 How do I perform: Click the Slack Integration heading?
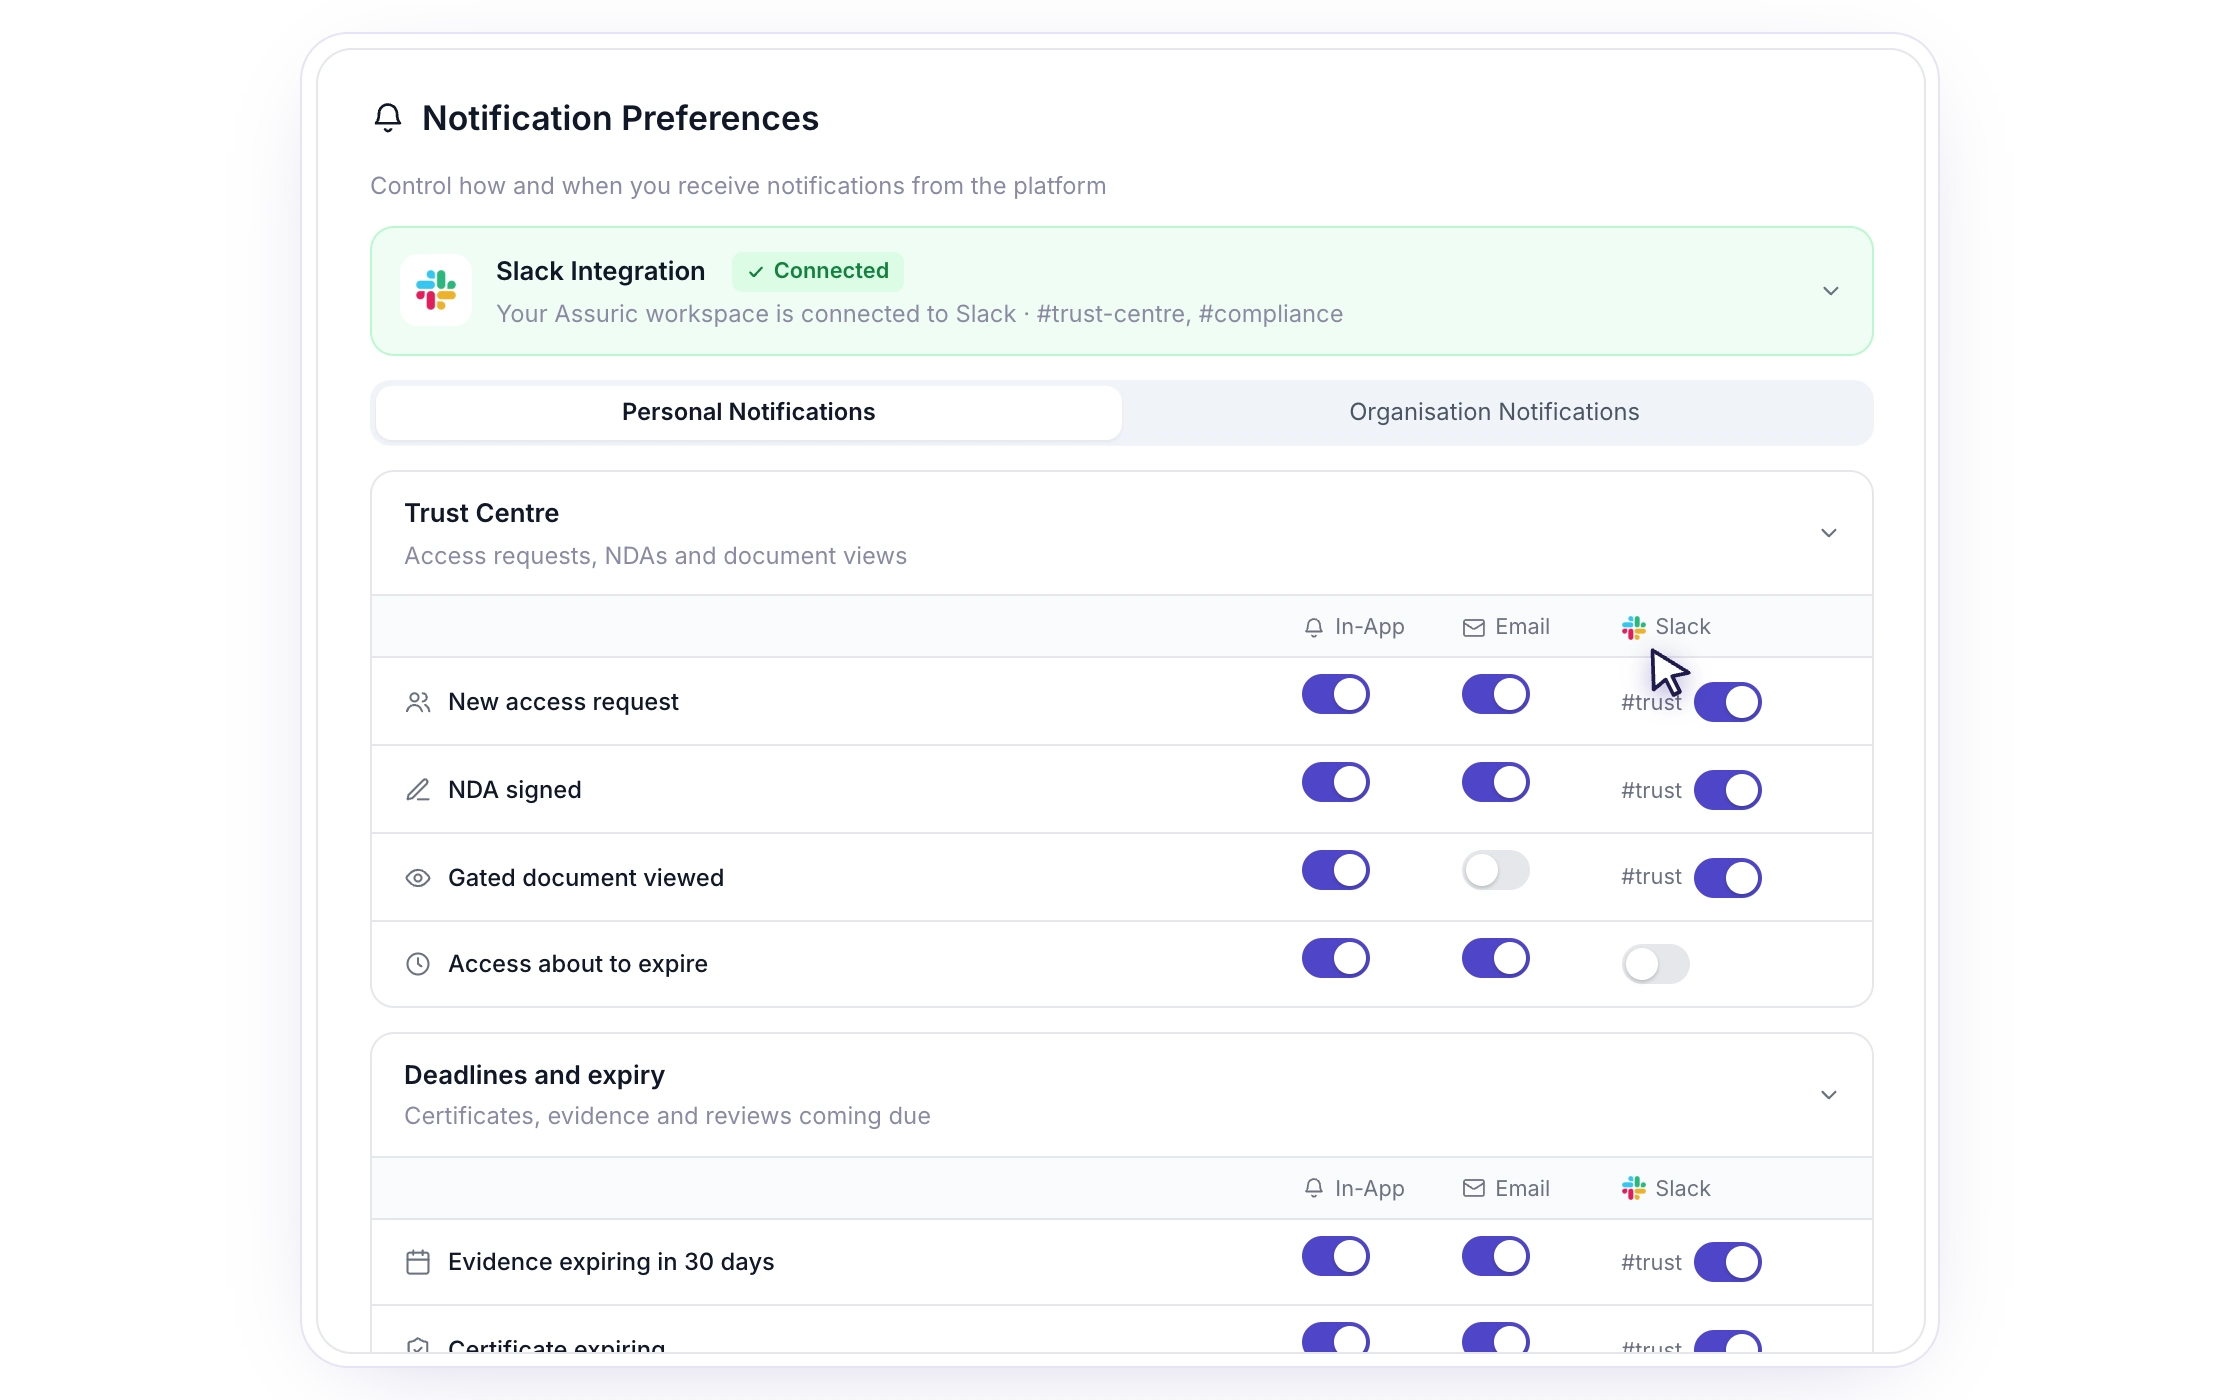(600, 271)
